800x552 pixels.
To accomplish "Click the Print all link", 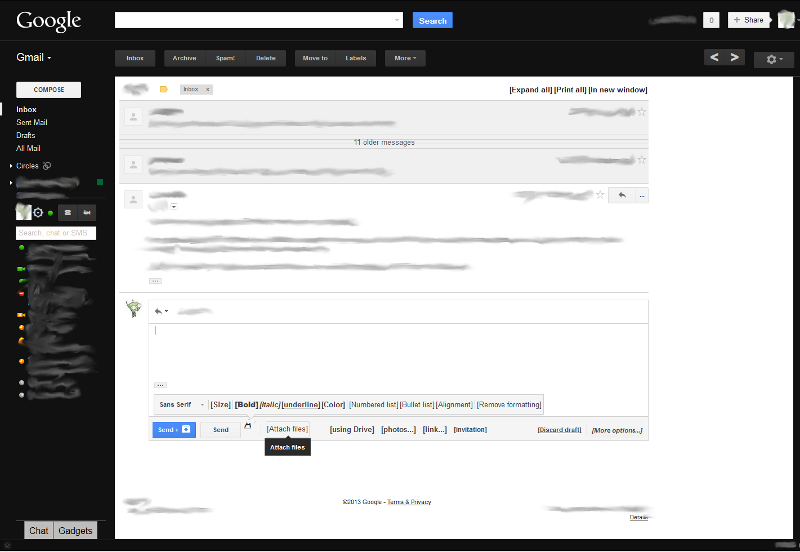I will click(x=570, y=90).
